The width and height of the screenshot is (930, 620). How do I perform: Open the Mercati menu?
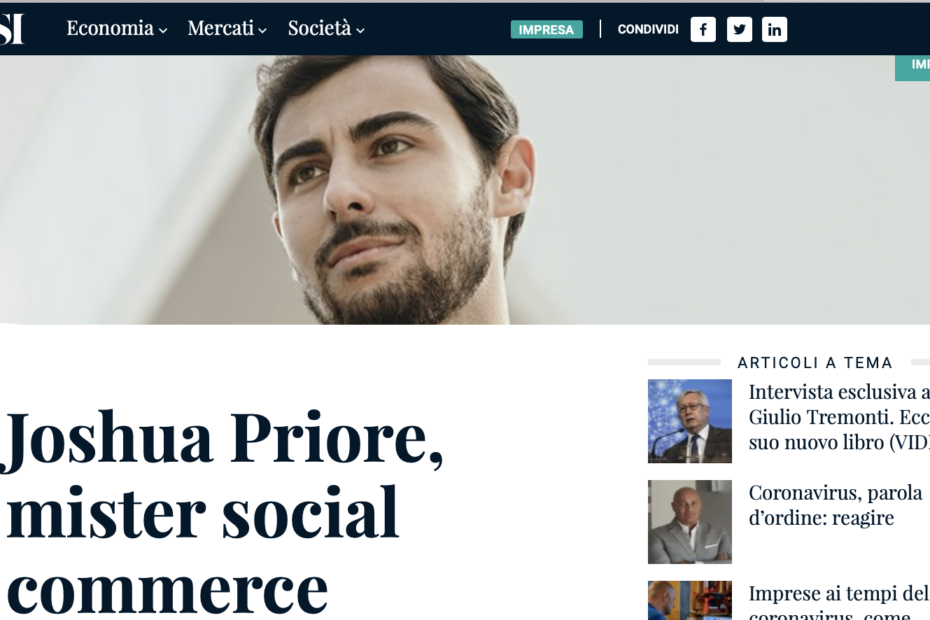221,28
